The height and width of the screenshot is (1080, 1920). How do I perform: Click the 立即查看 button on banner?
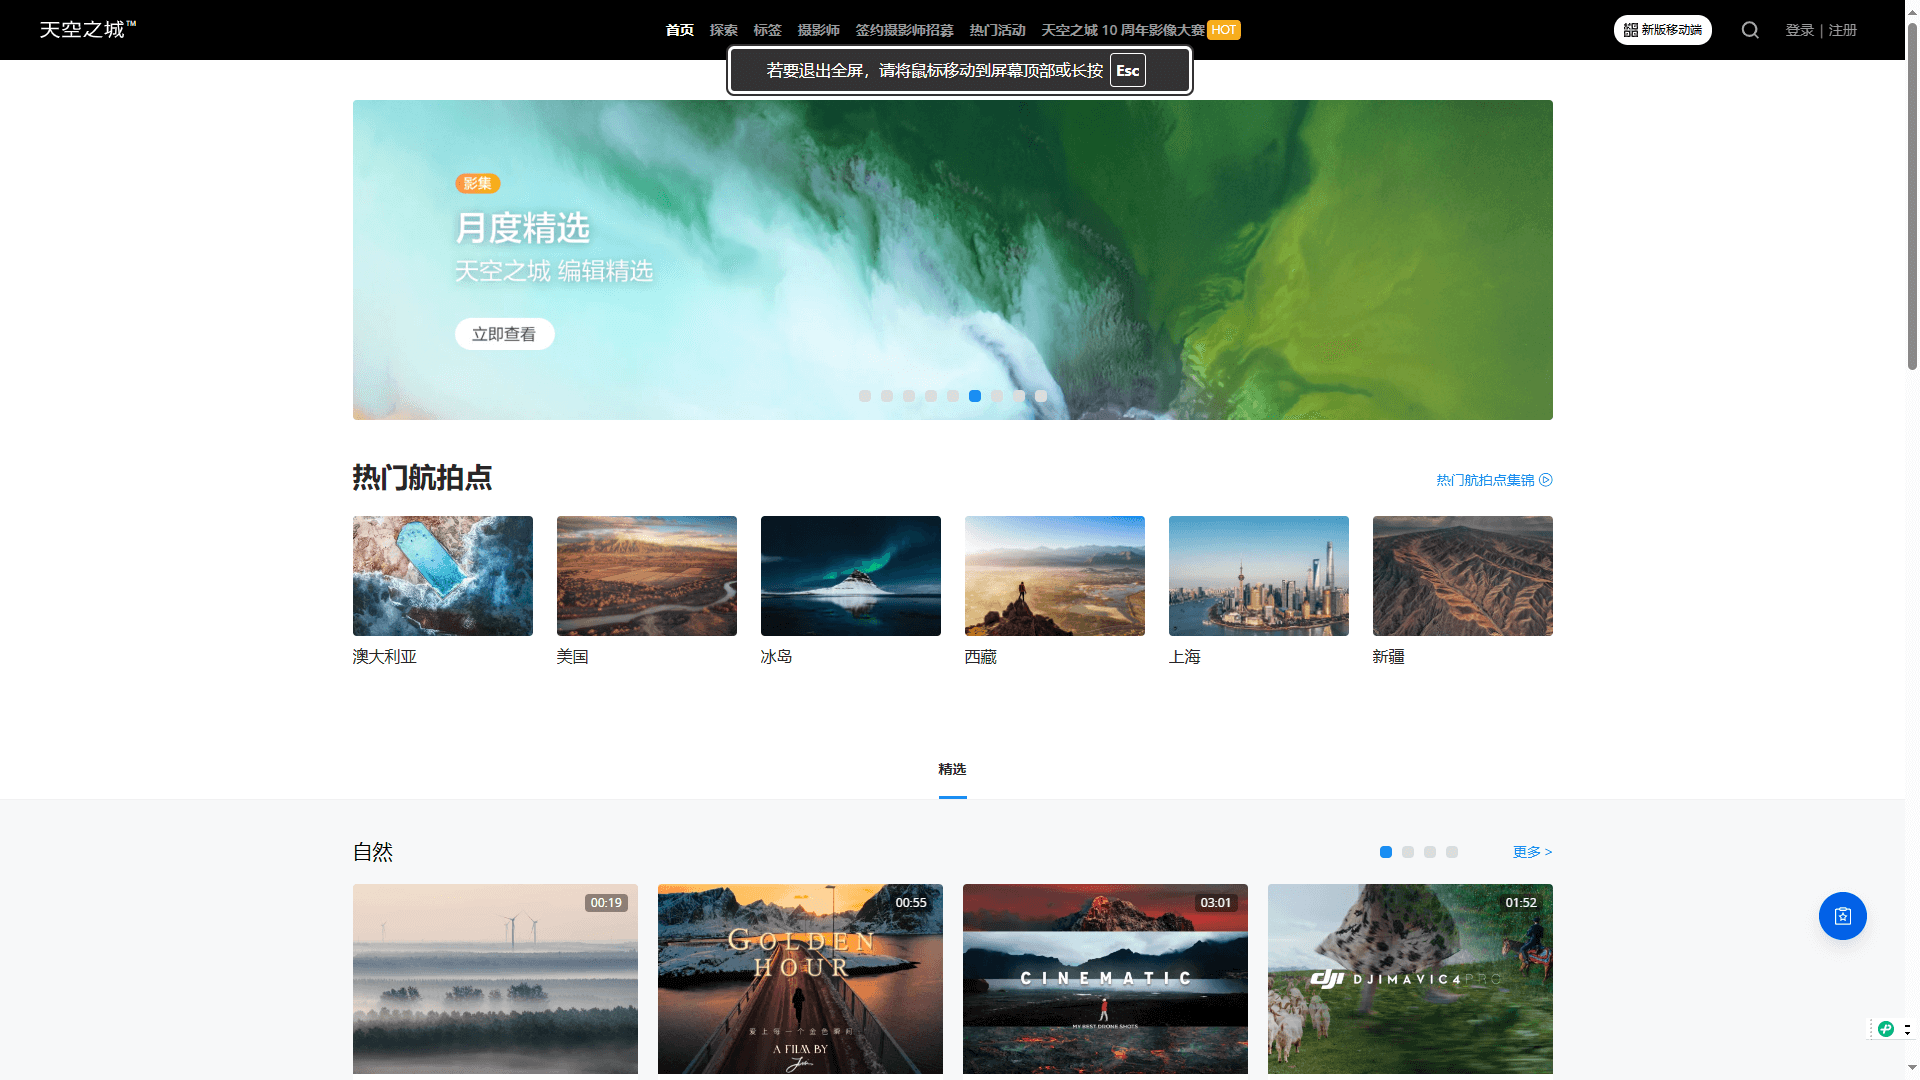click(504, 334)
